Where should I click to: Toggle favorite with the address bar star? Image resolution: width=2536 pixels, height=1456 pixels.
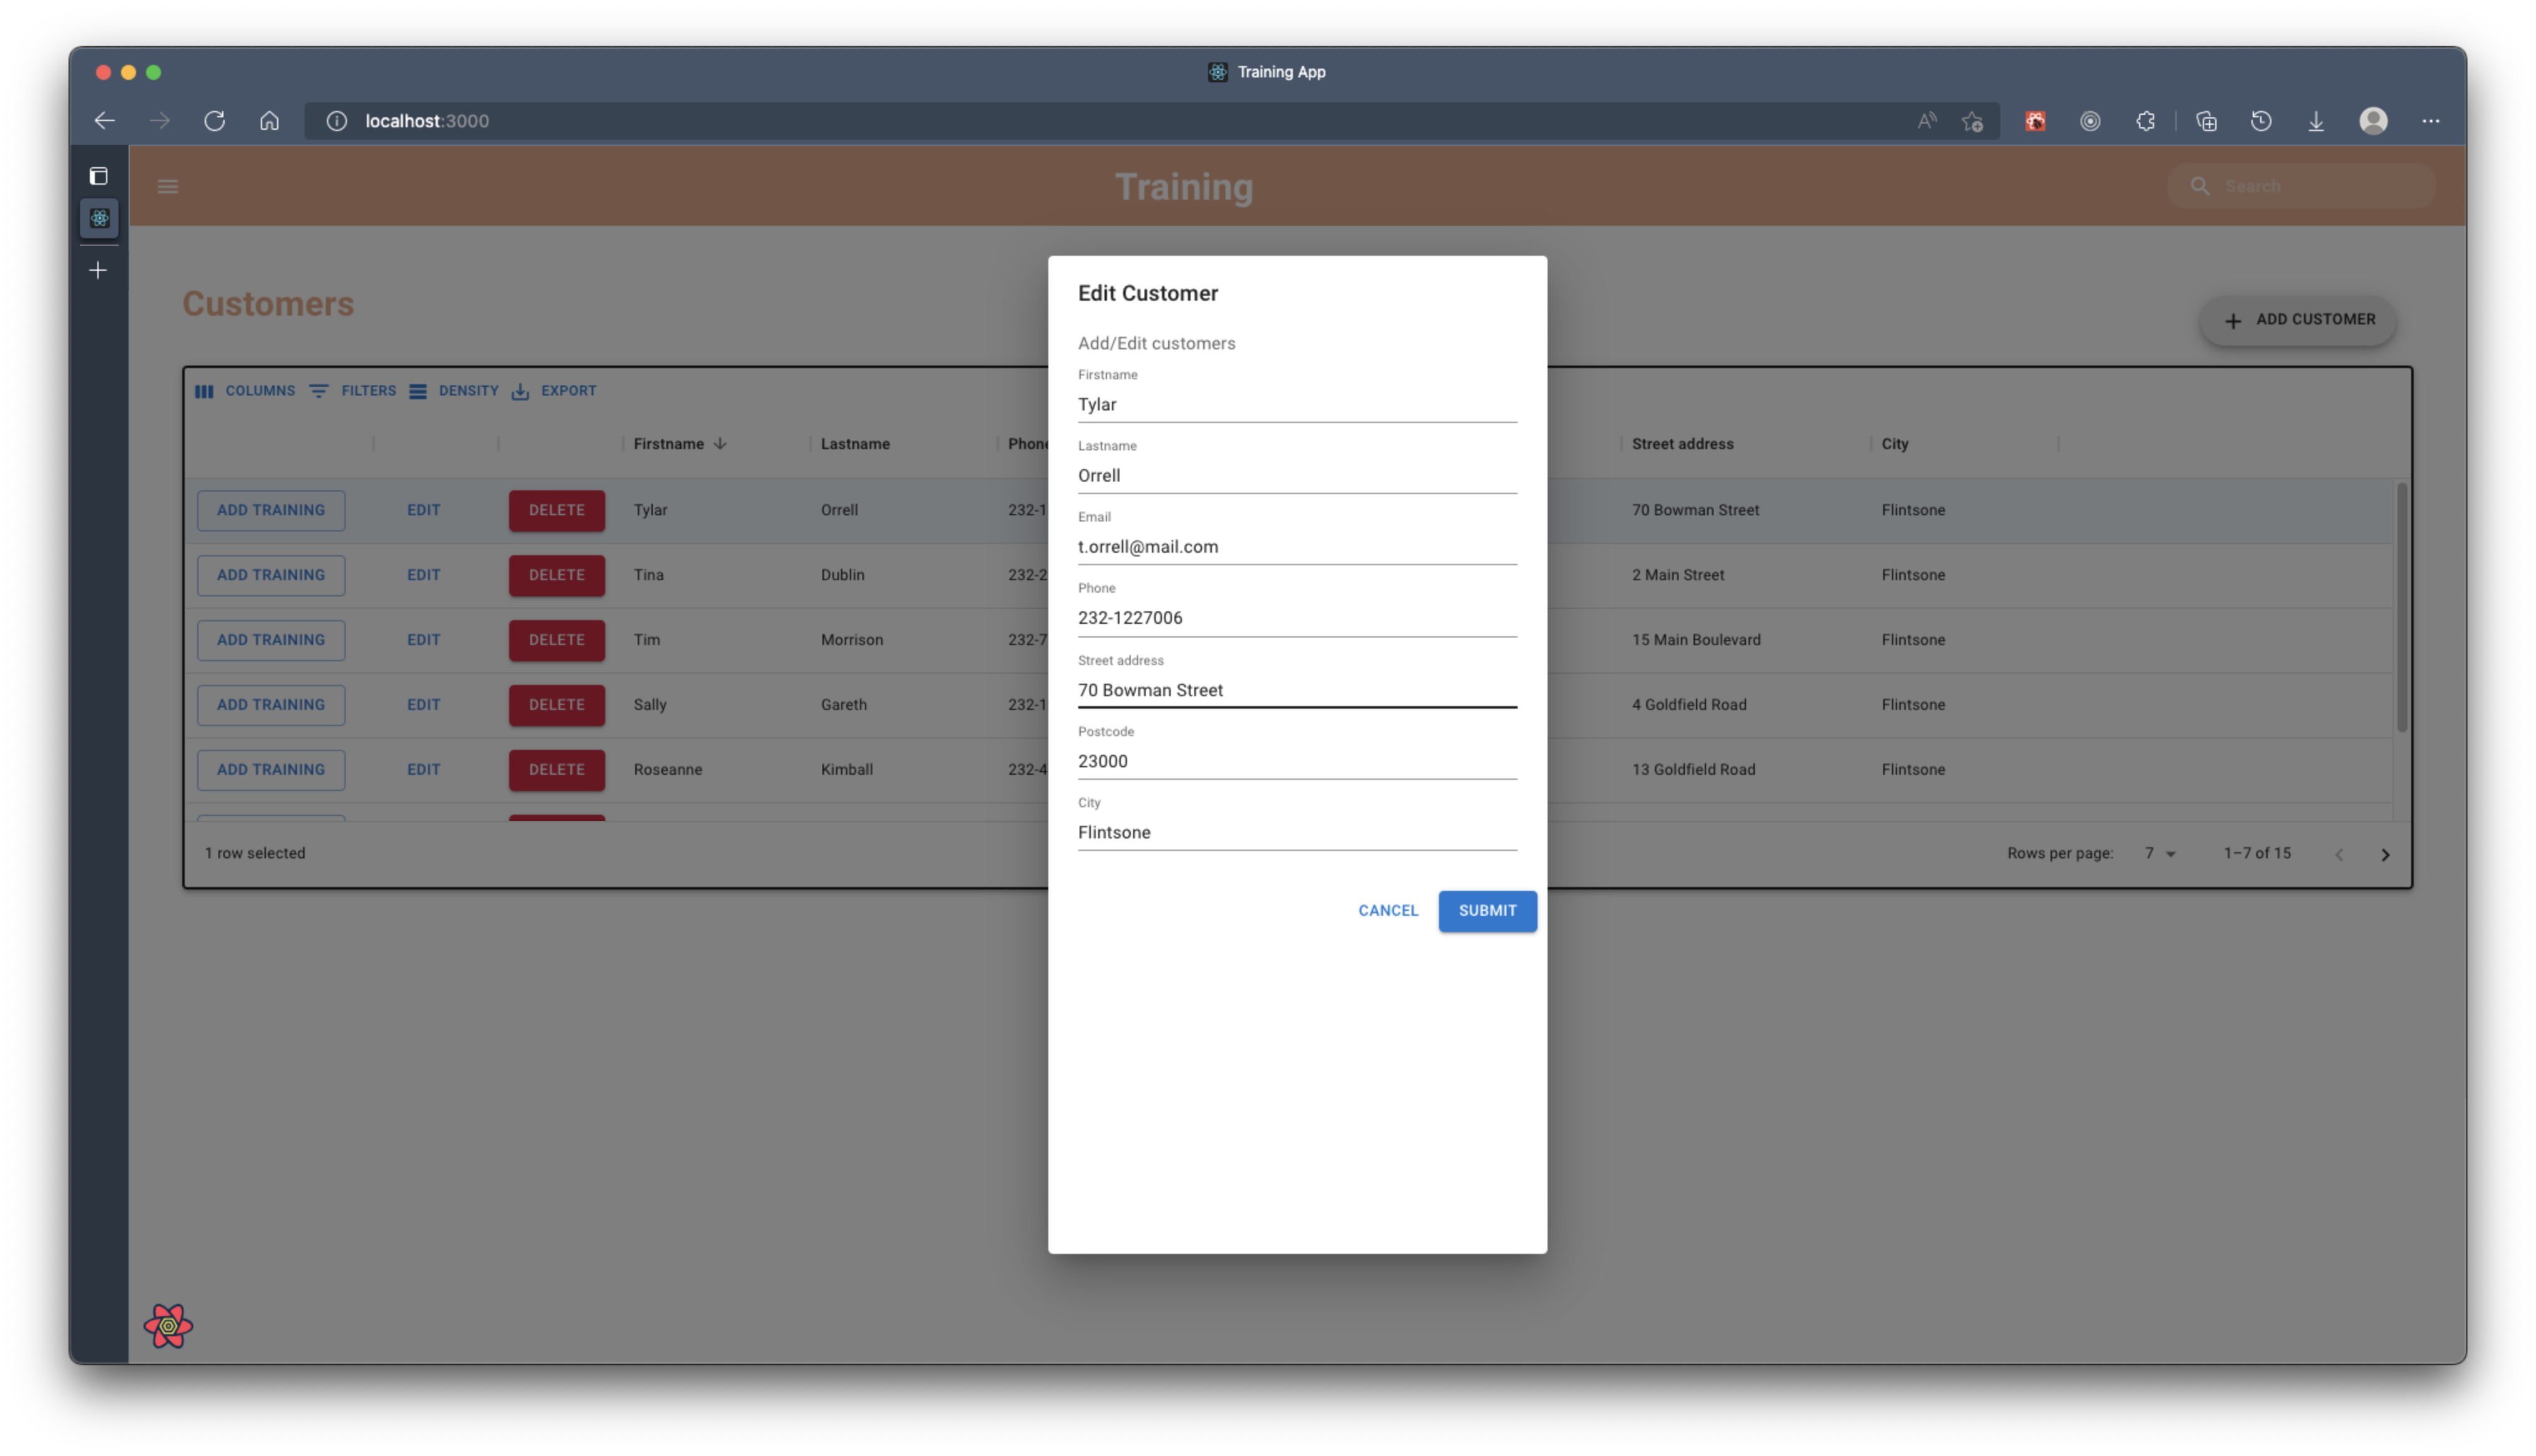[x=1973, y=120]
